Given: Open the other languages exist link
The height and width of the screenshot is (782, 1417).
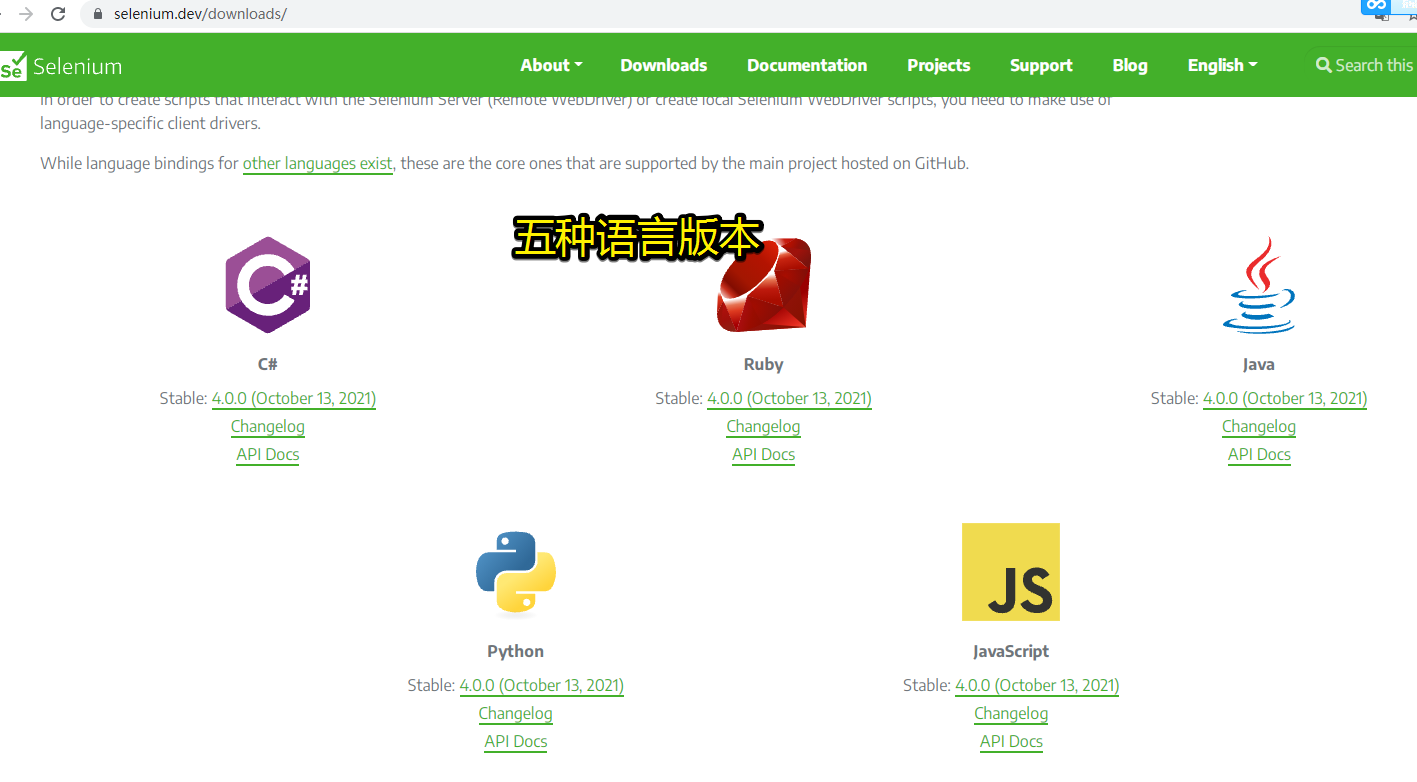Looking at the screenshot, I should pos(317,163).
